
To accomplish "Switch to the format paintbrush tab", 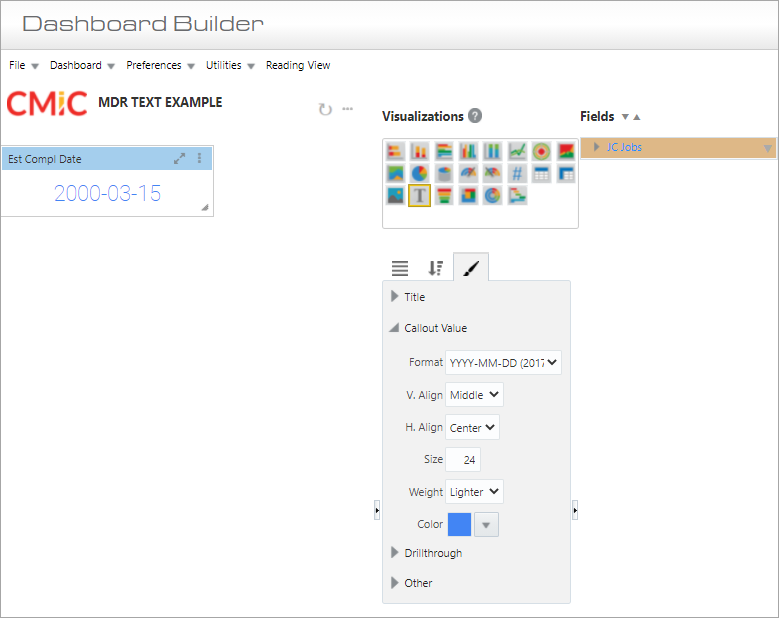I will tap(471, 268).
